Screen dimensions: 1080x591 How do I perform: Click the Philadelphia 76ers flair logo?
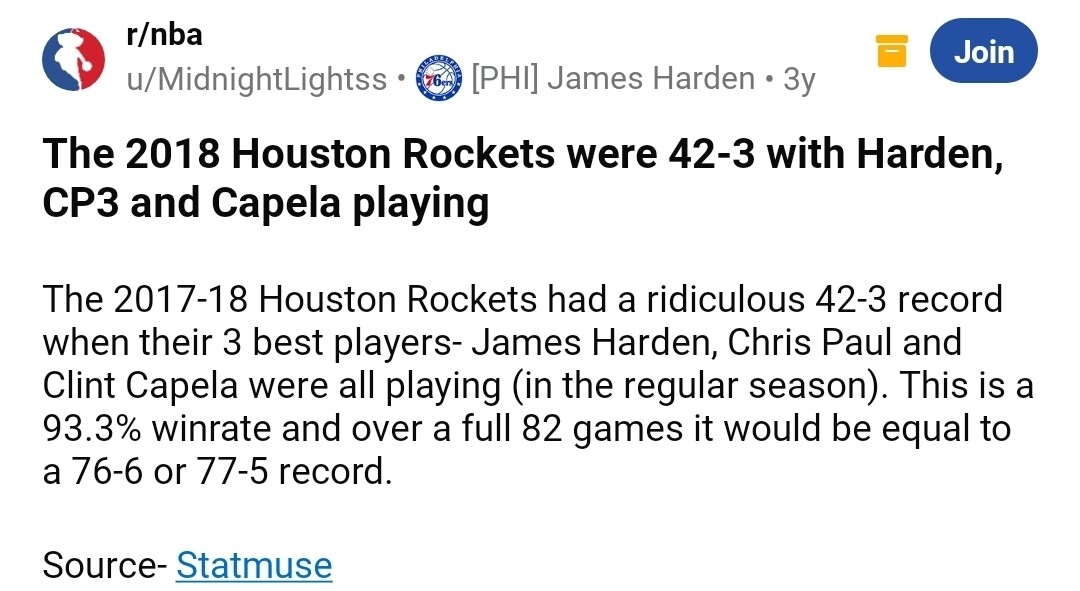(438, 79)
